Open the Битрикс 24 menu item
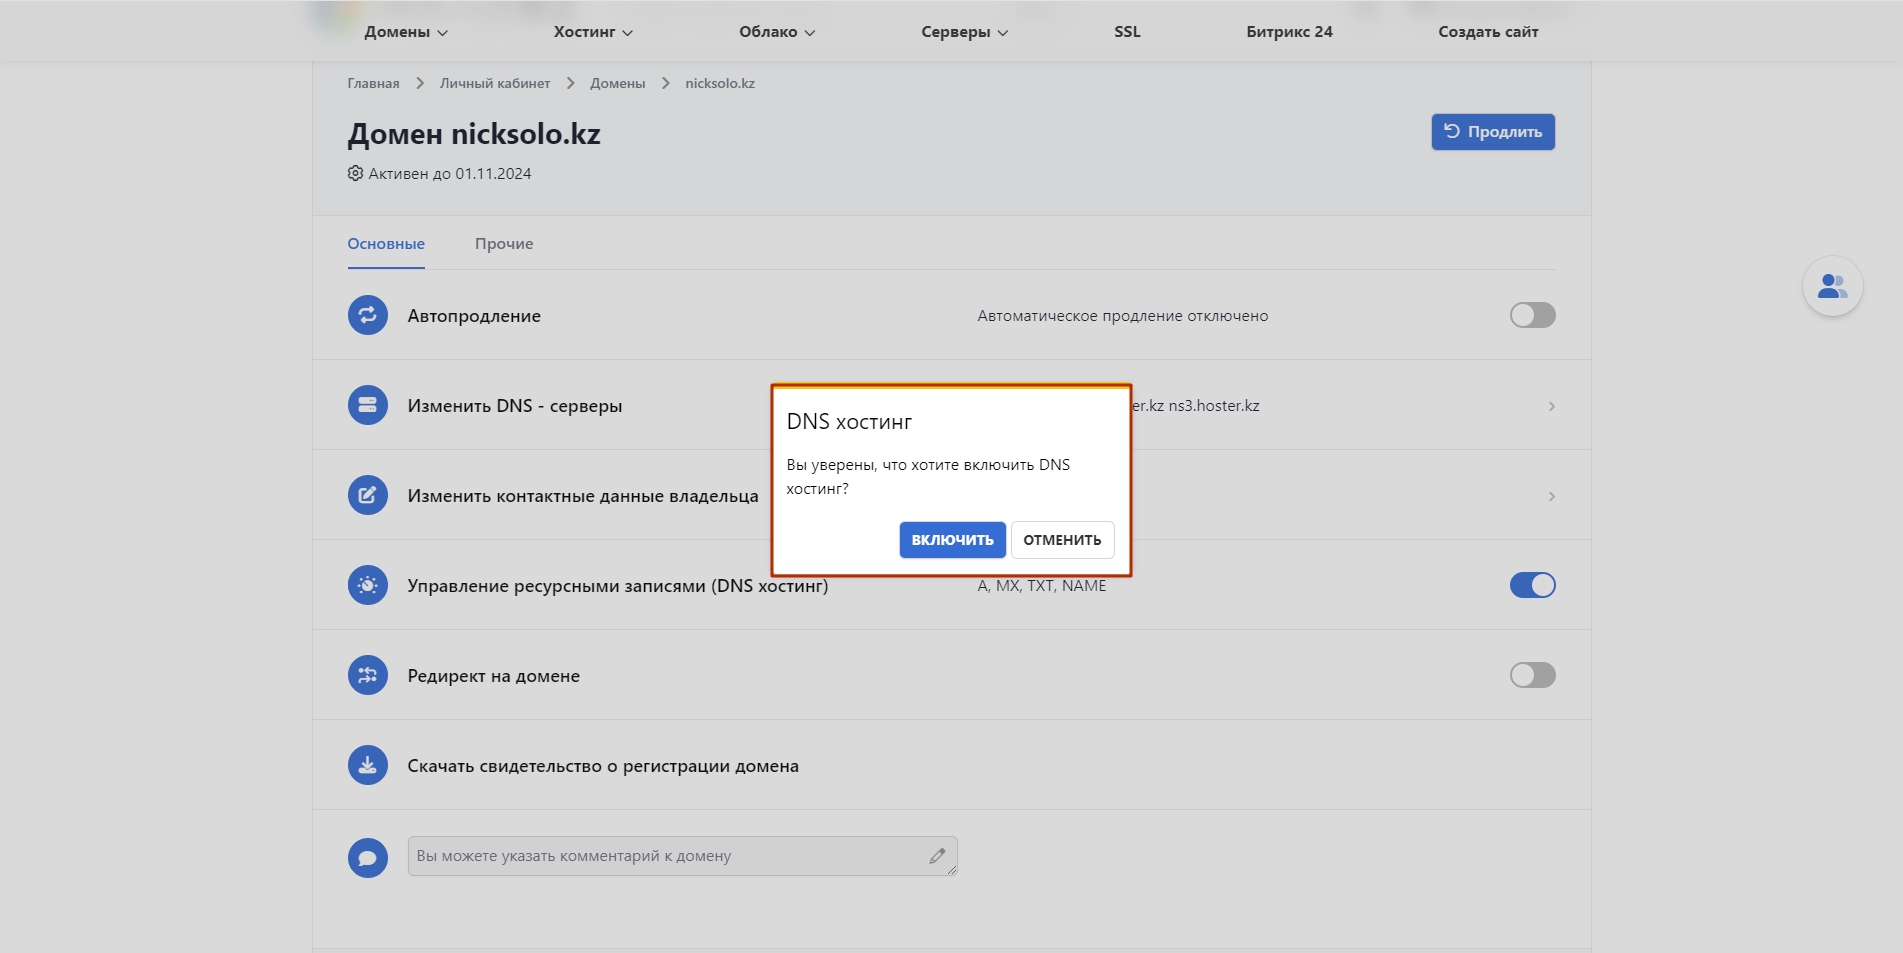The height and width of the screenshot is (953, 1903). (1289, 32)
